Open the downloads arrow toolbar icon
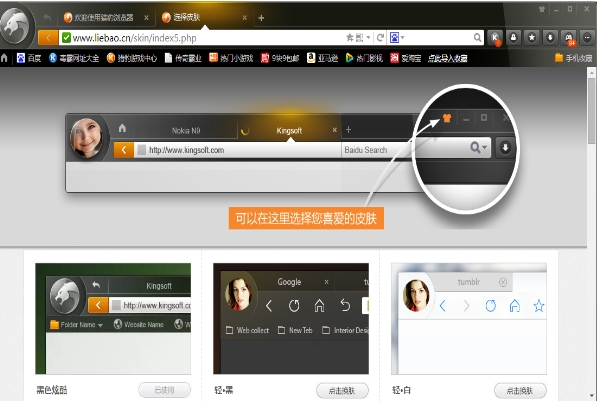609x403 pixels. point(550,38)
